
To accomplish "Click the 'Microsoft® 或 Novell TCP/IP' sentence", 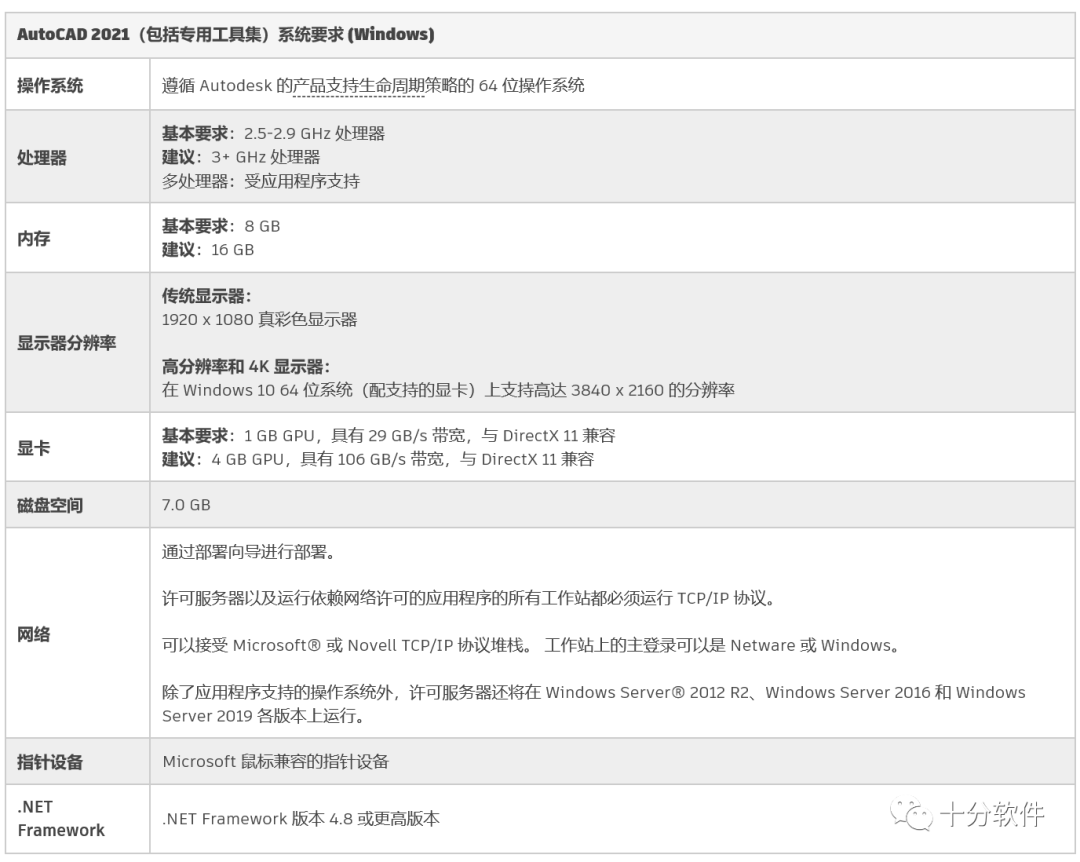I will (531, 646).
